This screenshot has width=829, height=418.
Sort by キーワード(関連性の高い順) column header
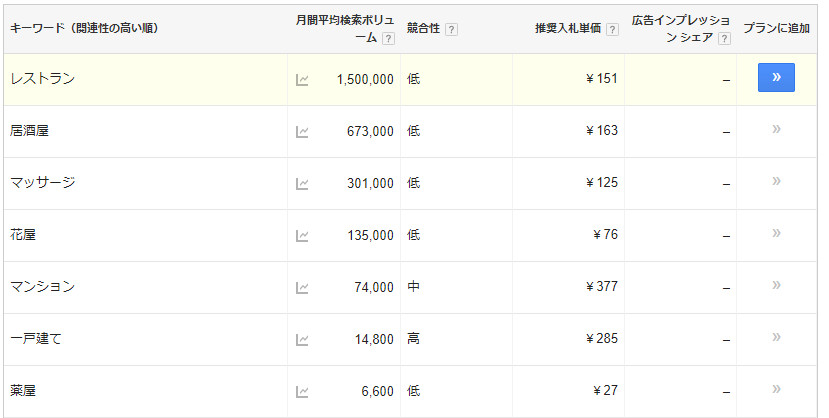84,29
